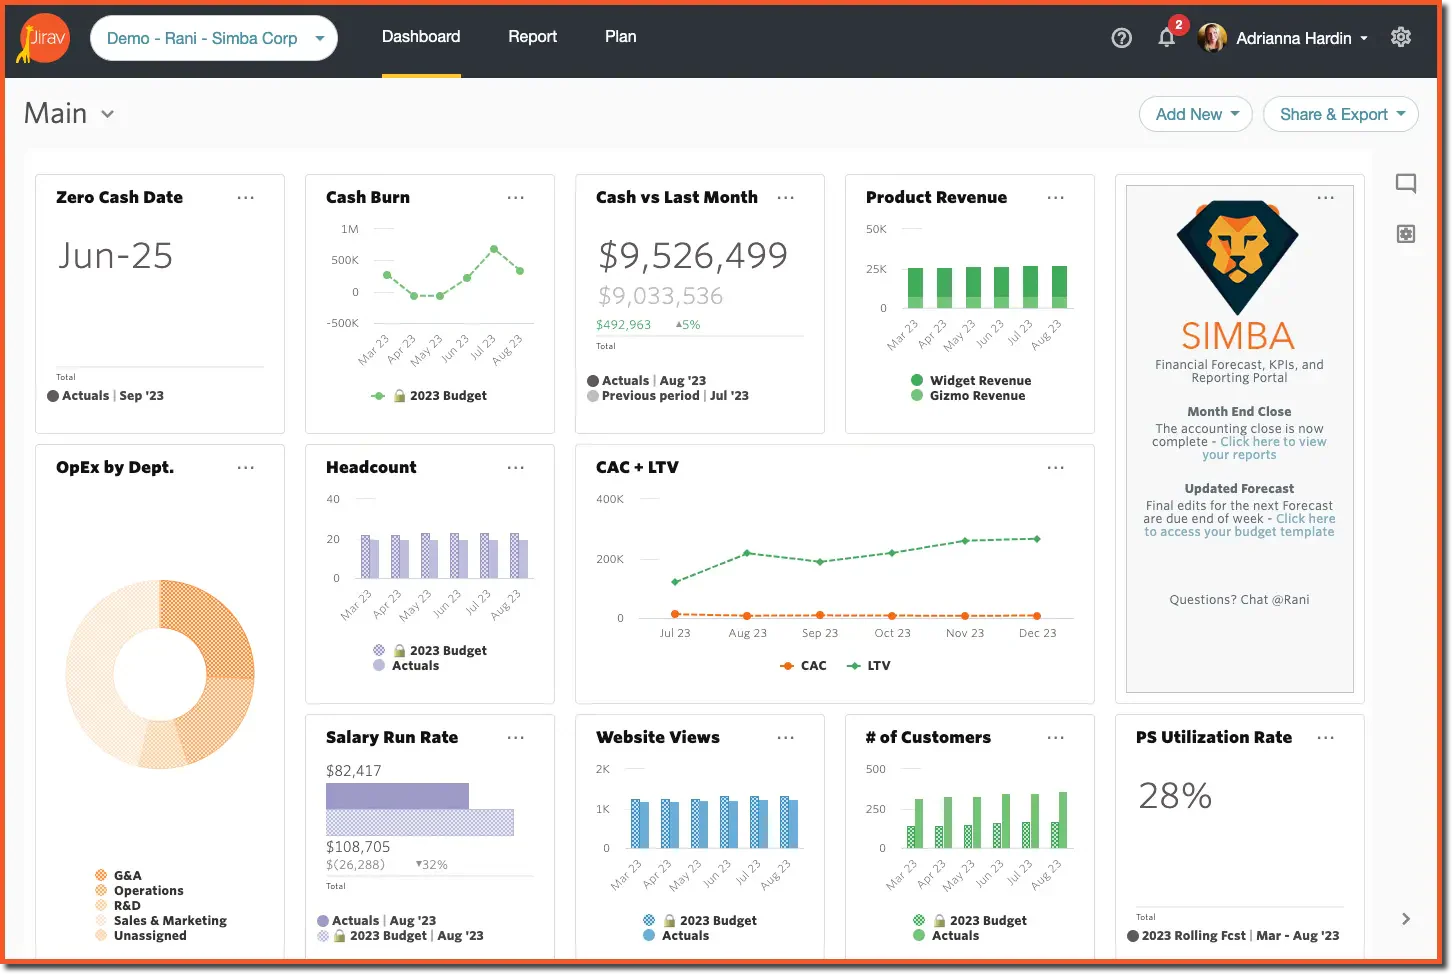This screenshot has height=974, width=1452.
Task: Toggle LTV series in legend
Action: pos(868,666)
